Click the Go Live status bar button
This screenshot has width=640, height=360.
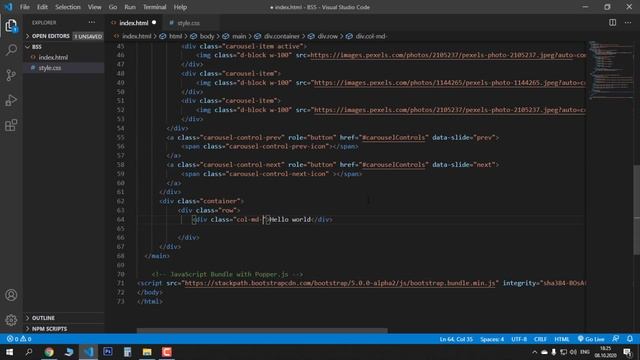[591, 339]
